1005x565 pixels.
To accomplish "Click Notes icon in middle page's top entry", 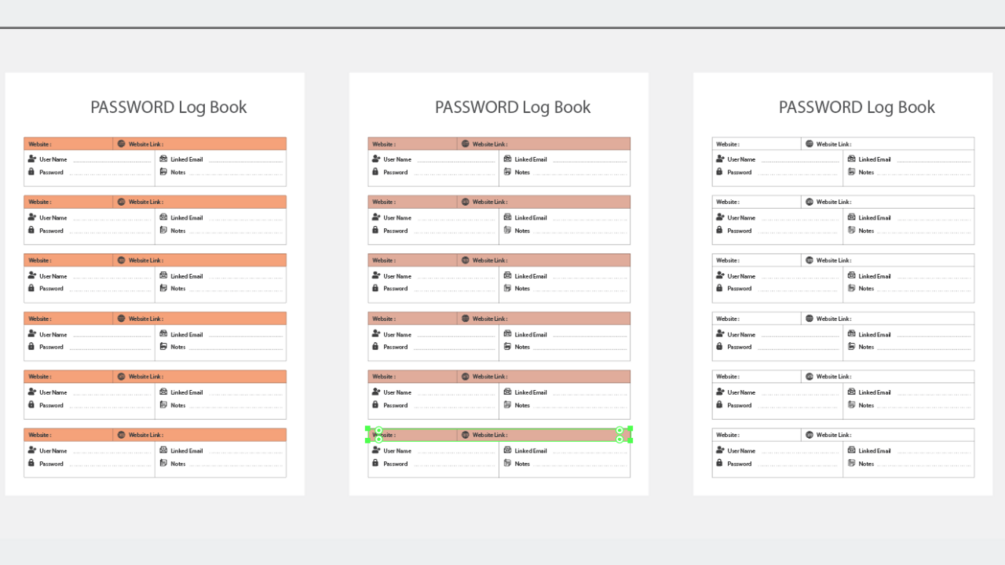I will 508,172.
